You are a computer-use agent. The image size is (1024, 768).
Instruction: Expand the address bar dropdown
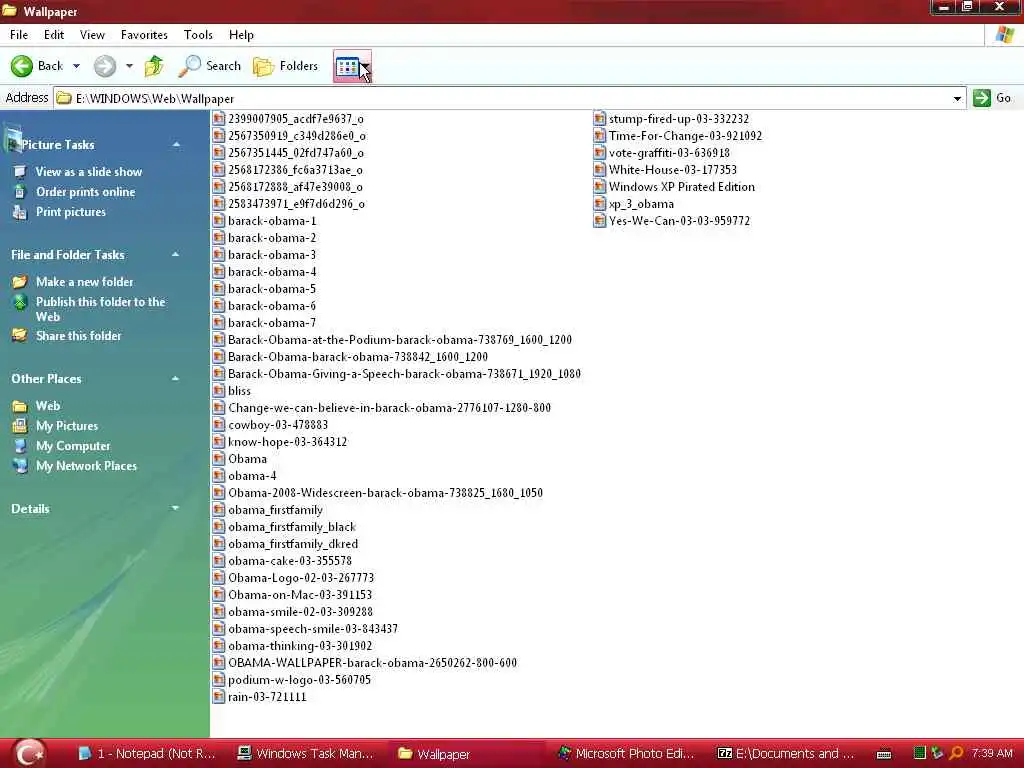[x=957, y=99]
